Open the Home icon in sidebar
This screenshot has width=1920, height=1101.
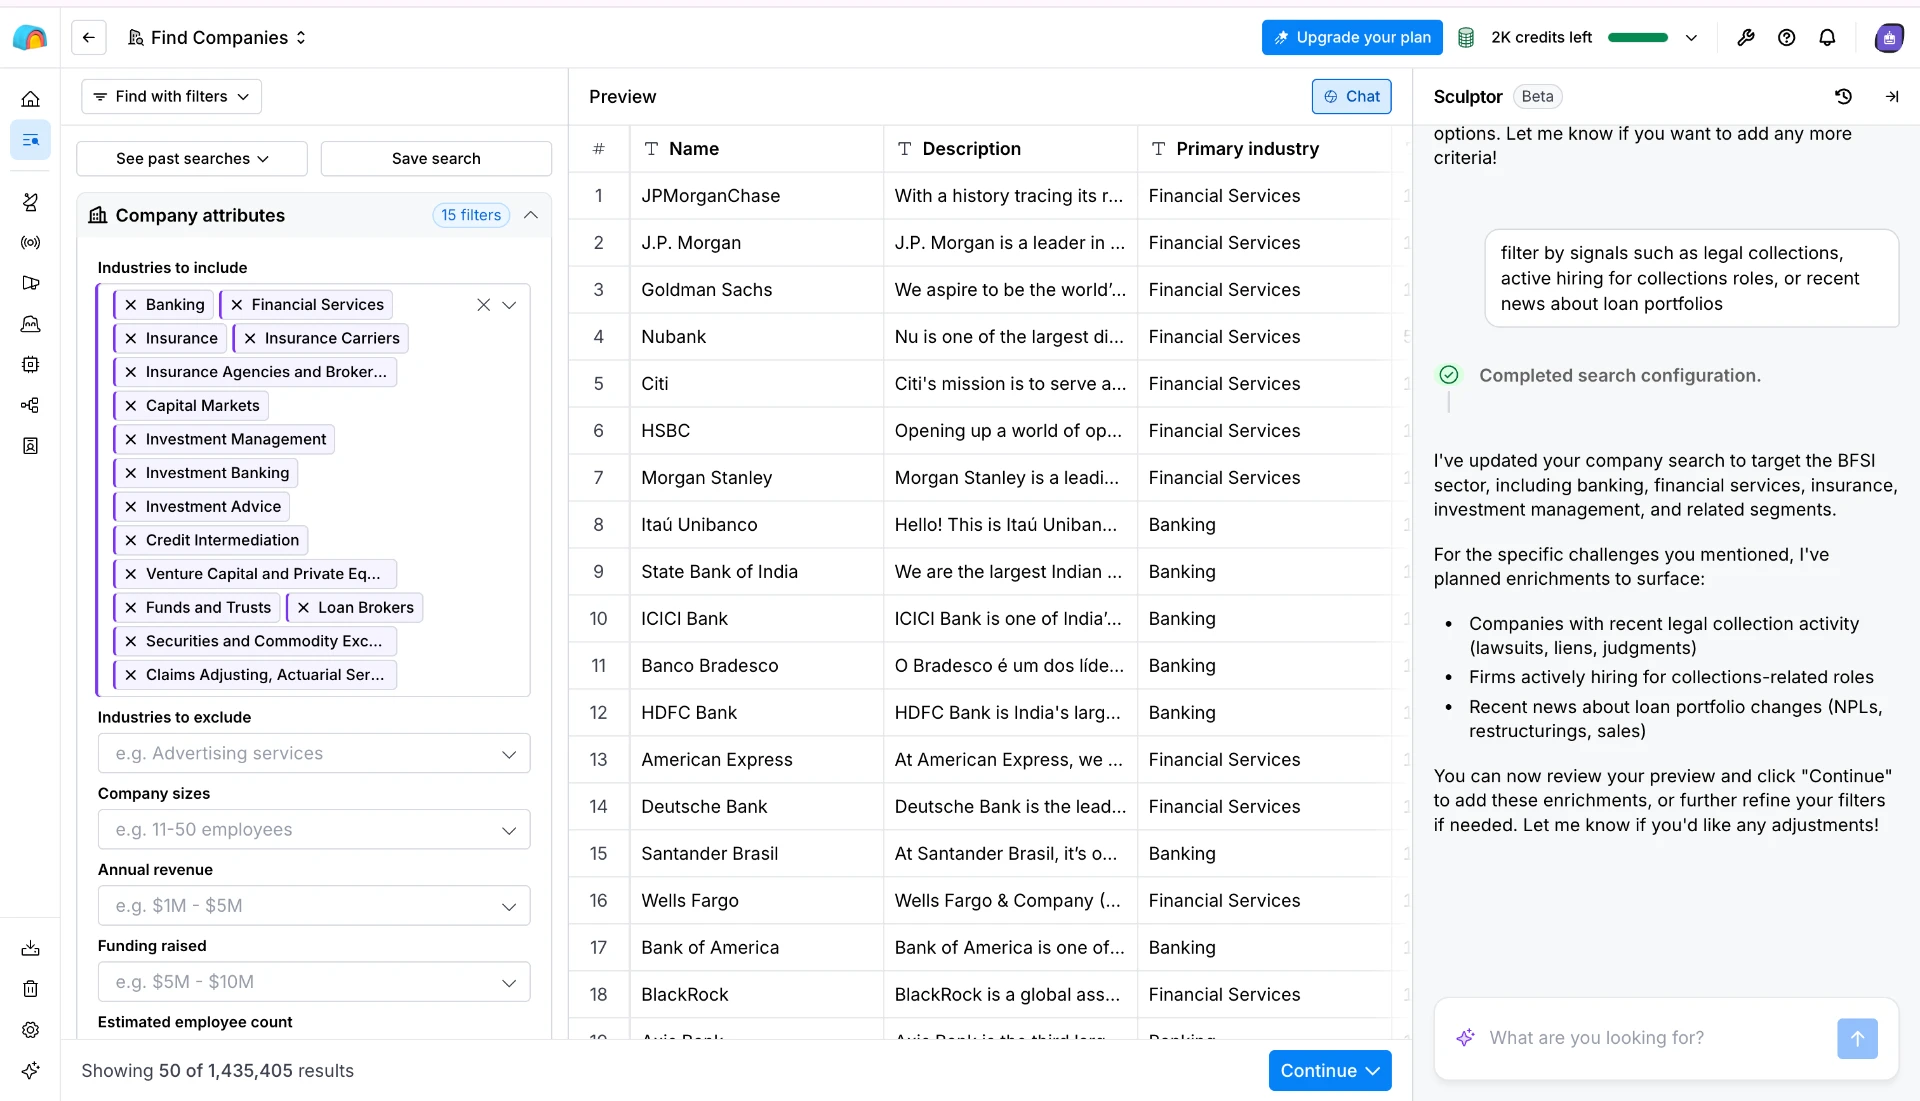[31, 99]
